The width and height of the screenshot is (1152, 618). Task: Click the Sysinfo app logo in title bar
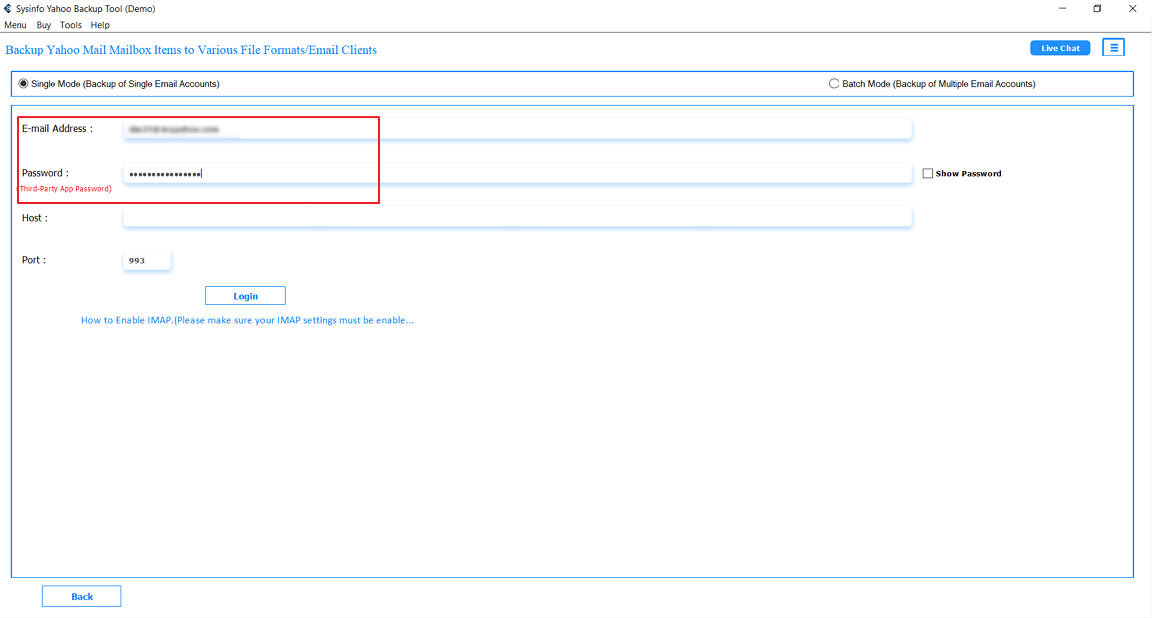pos(7,9)
